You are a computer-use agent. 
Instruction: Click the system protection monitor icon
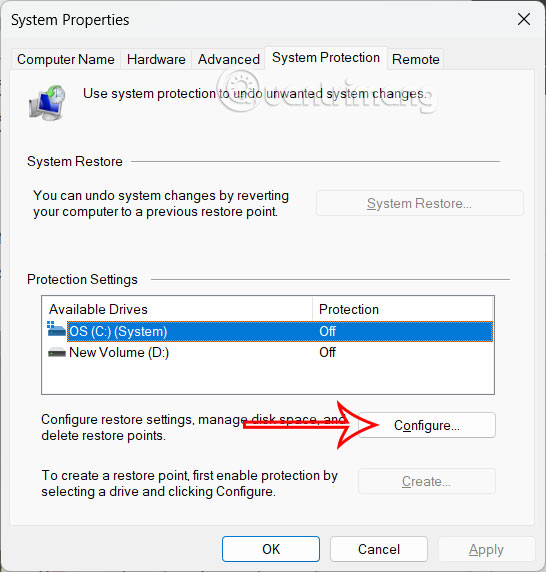tap(47, 103)
